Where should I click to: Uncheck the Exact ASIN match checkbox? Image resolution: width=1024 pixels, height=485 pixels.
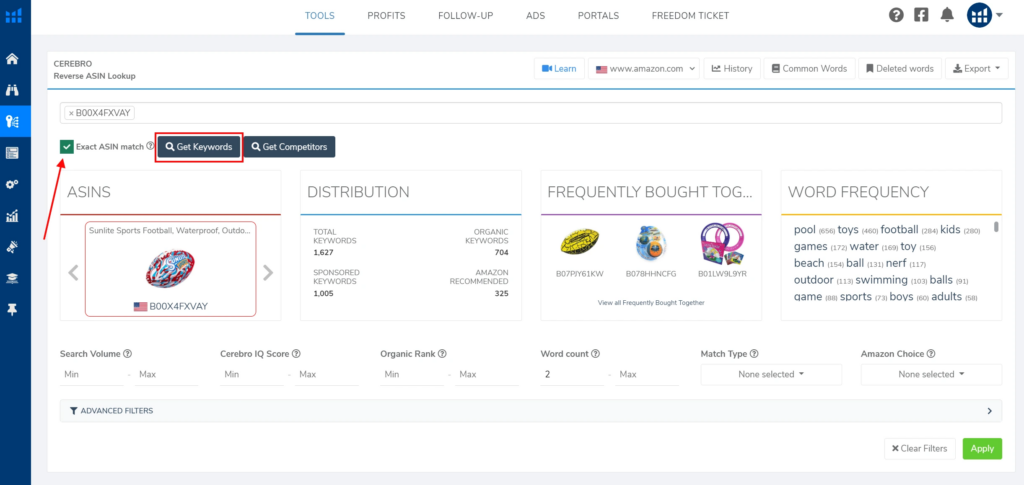tap(67, 147)
